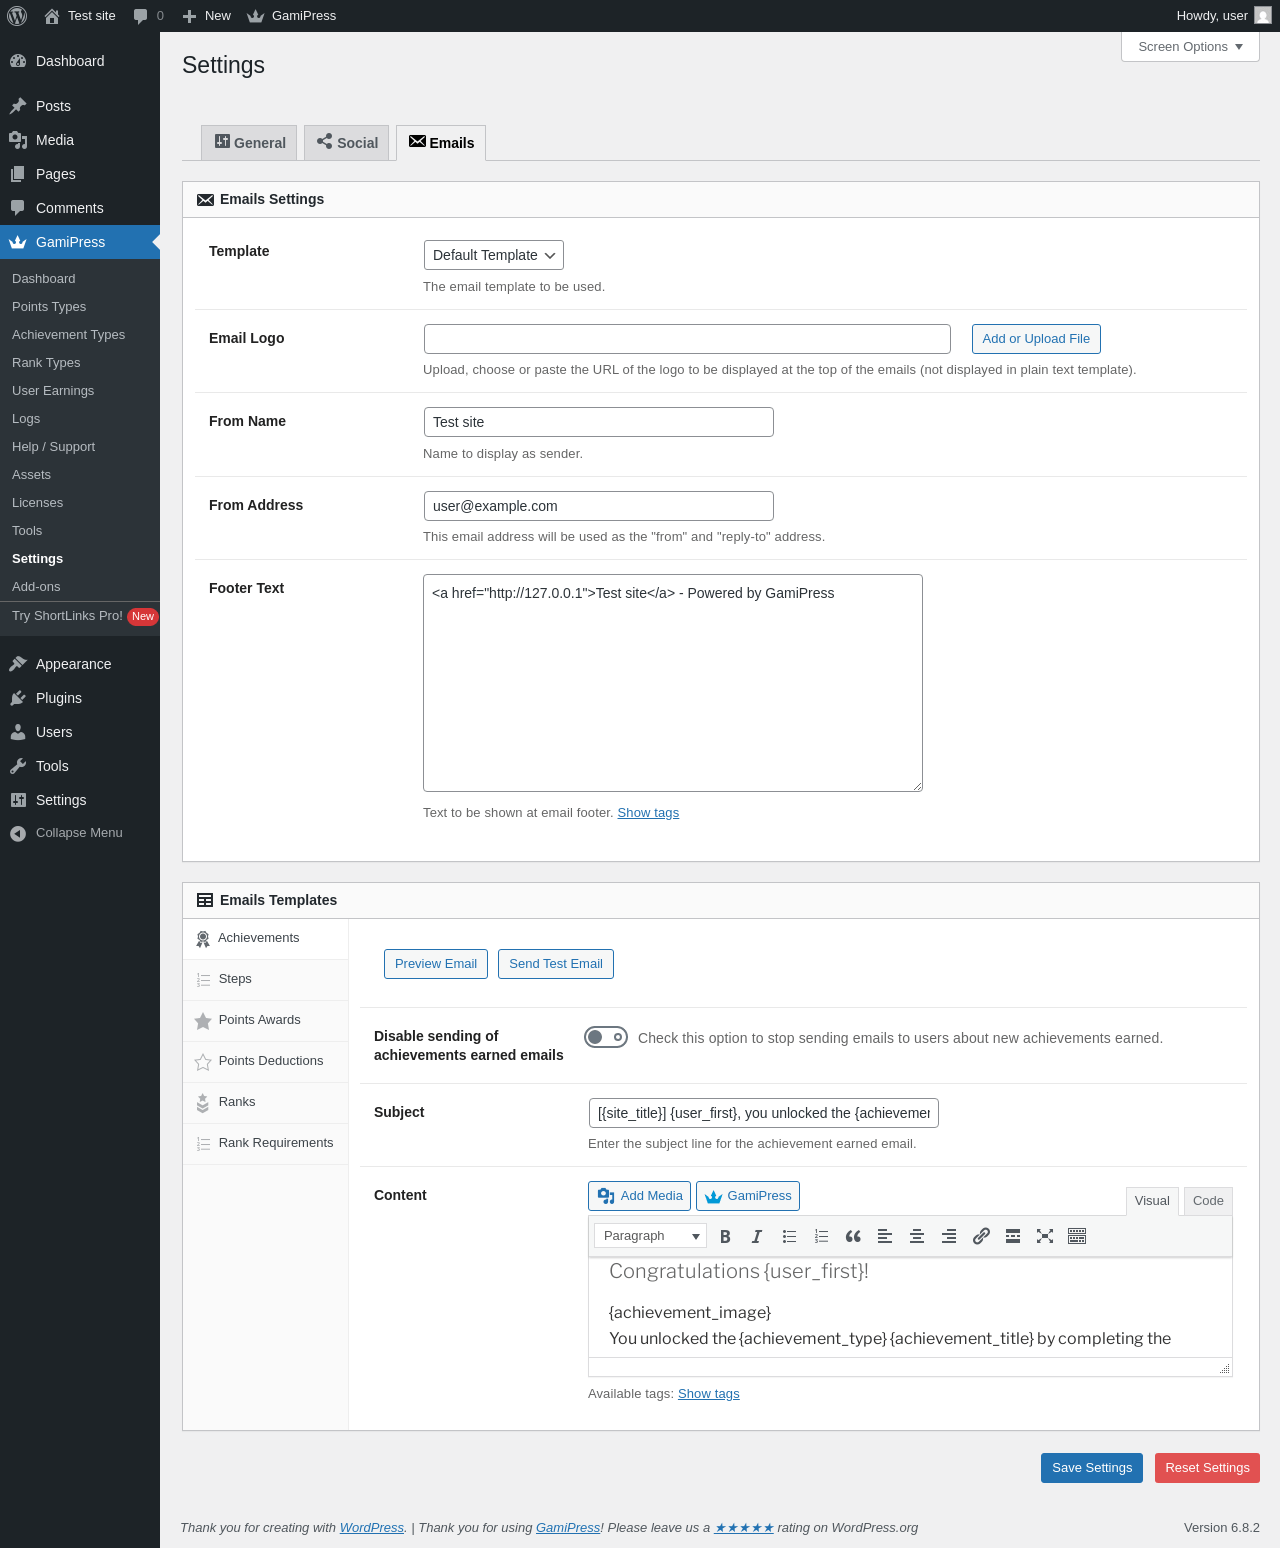The width and height of the screenshot is (1280, 1548).
Task: Show the toolbar toggle (kitchen sink)
Action: click(1077, 1236)
